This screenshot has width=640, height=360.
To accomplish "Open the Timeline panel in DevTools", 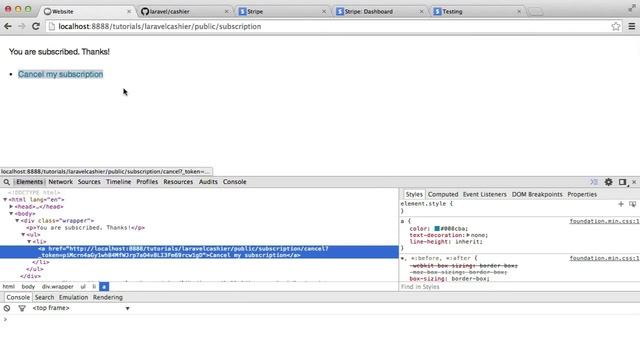I will (x=118, y=182).
